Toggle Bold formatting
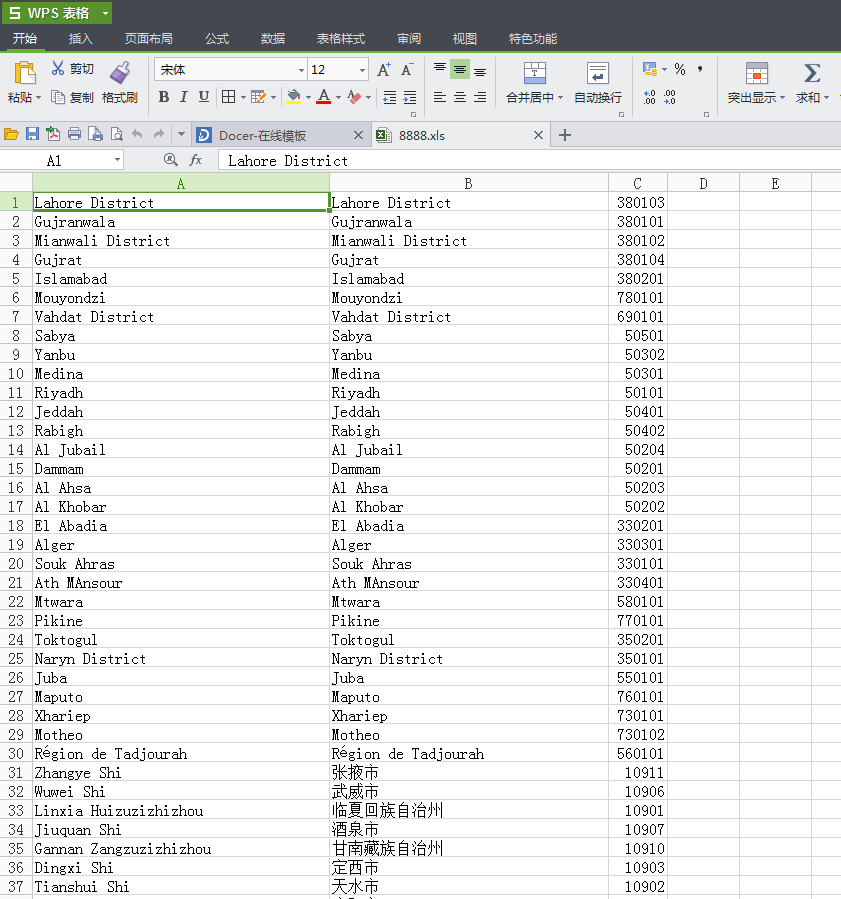Screen dimensions: 841x899 click(x=163, y=97)
